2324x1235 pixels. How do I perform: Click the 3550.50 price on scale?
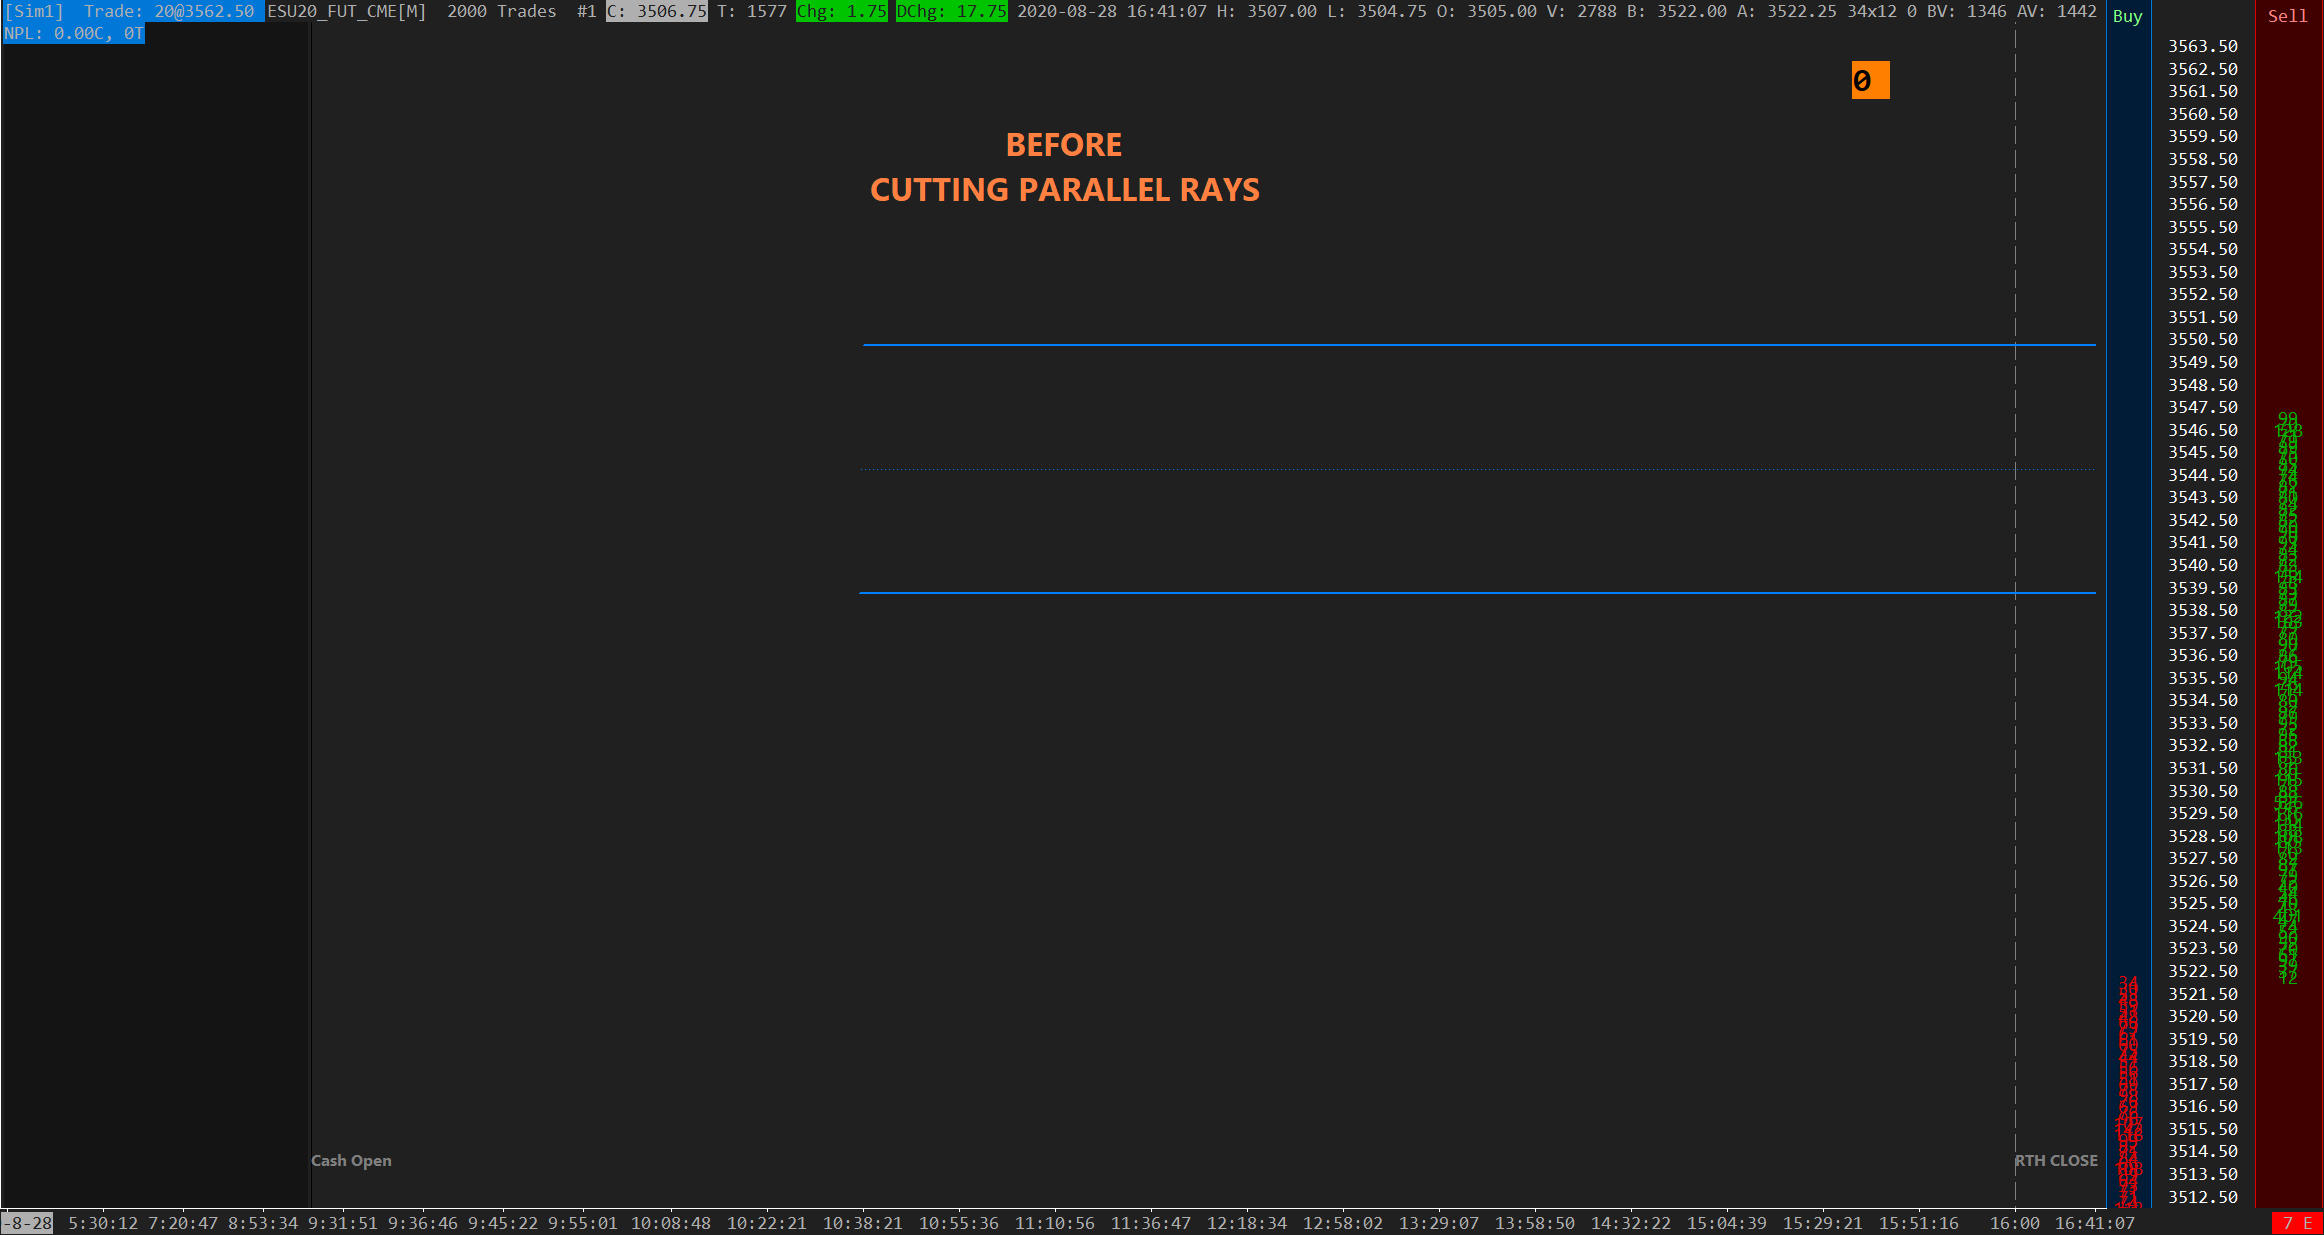pyautogui.click(x=2202, y=339)
